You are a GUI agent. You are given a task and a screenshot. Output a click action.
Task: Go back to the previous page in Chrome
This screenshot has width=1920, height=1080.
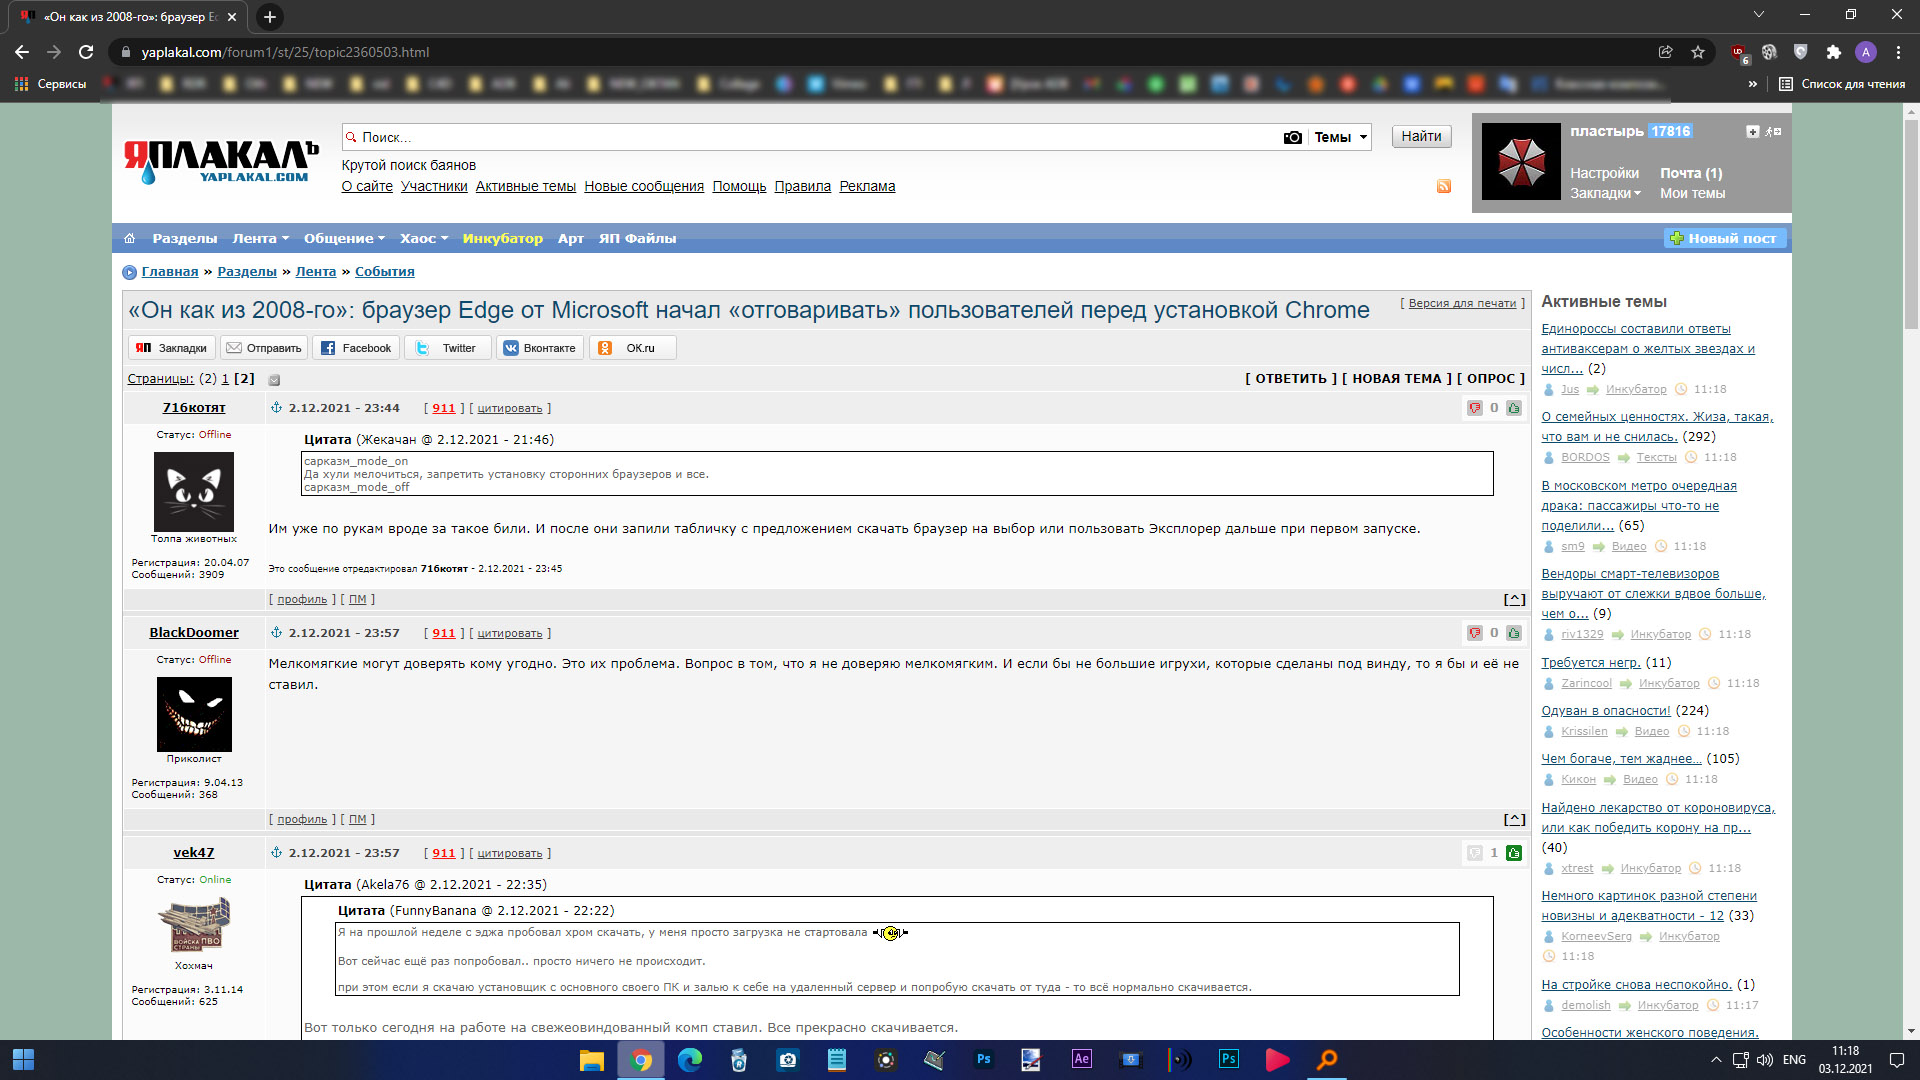coord(22,52)
